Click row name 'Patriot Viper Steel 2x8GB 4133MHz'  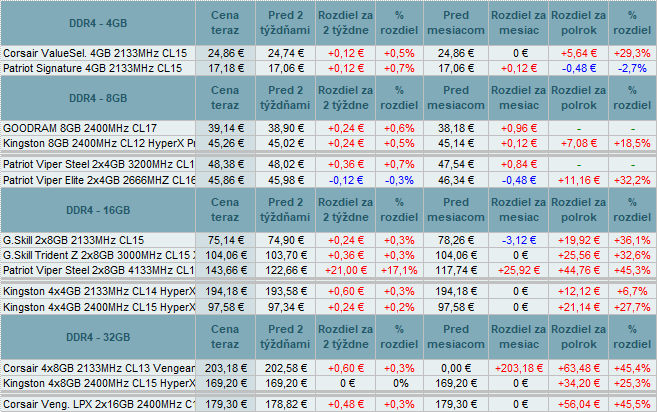click(x=98, y=270)
